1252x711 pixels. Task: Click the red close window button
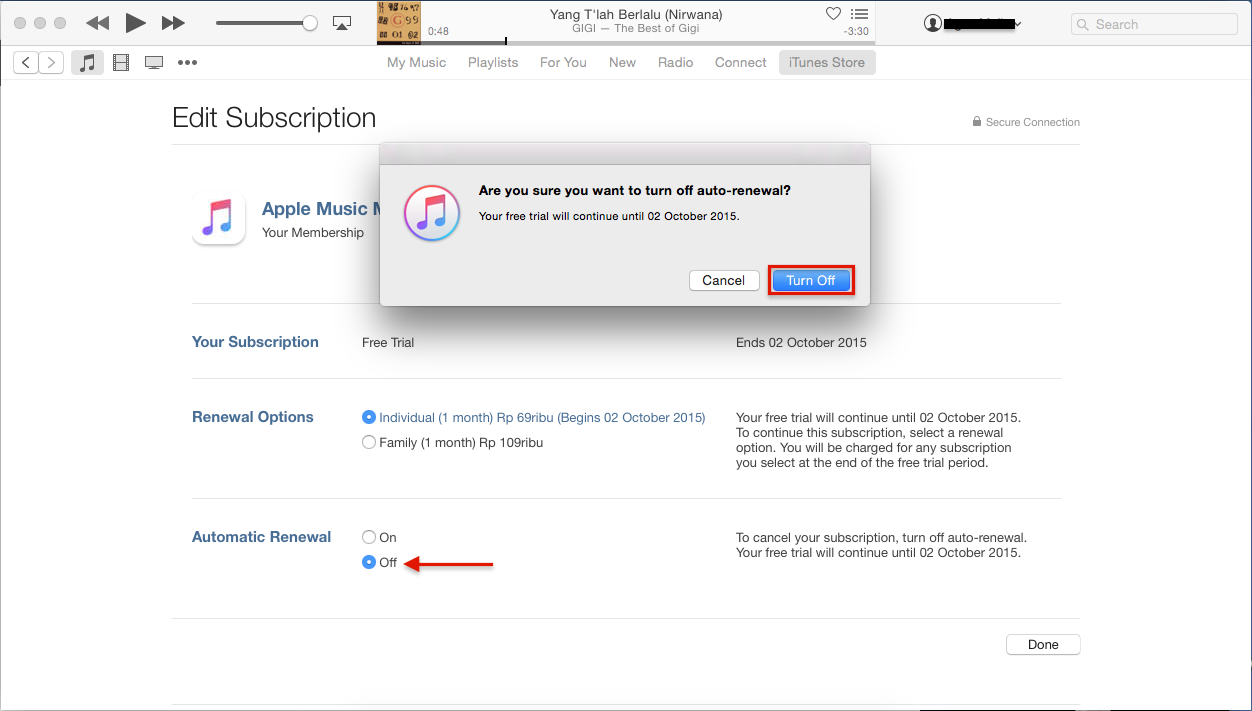tap(21, 23)
